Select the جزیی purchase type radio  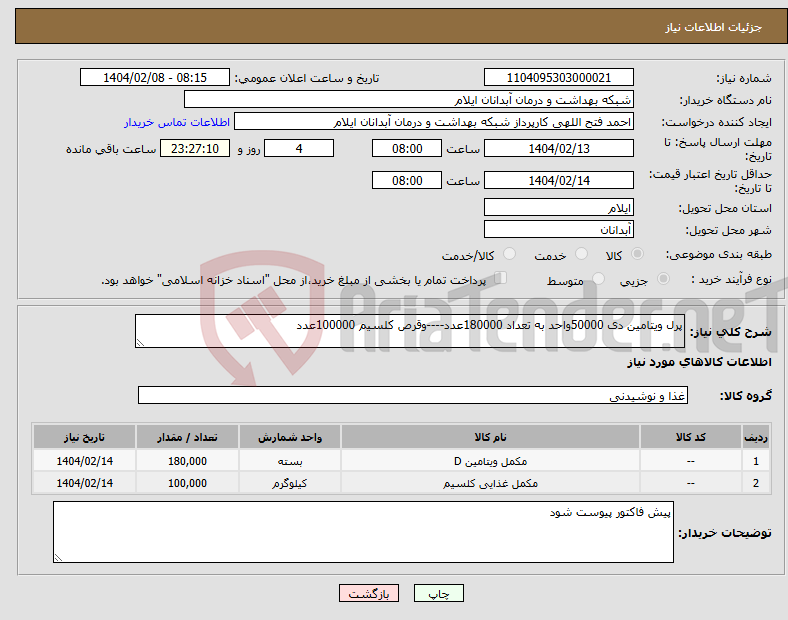(663, 279)
